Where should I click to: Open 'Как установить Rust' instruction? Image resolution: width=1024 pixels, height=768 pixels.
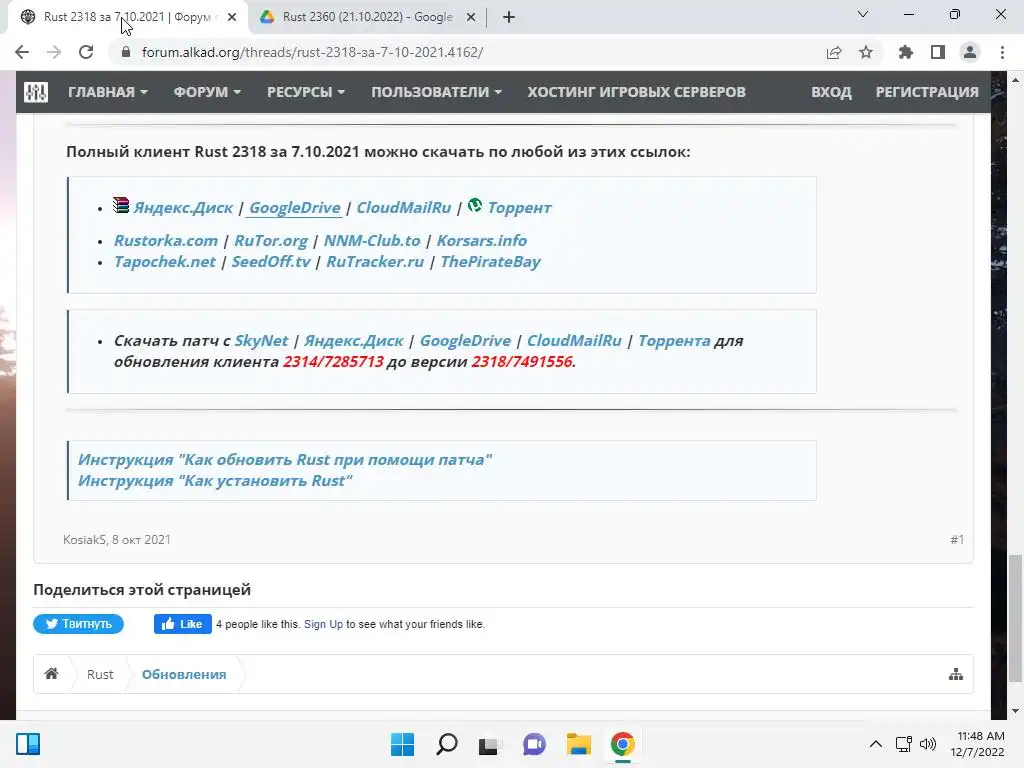[x=215, y=481]
